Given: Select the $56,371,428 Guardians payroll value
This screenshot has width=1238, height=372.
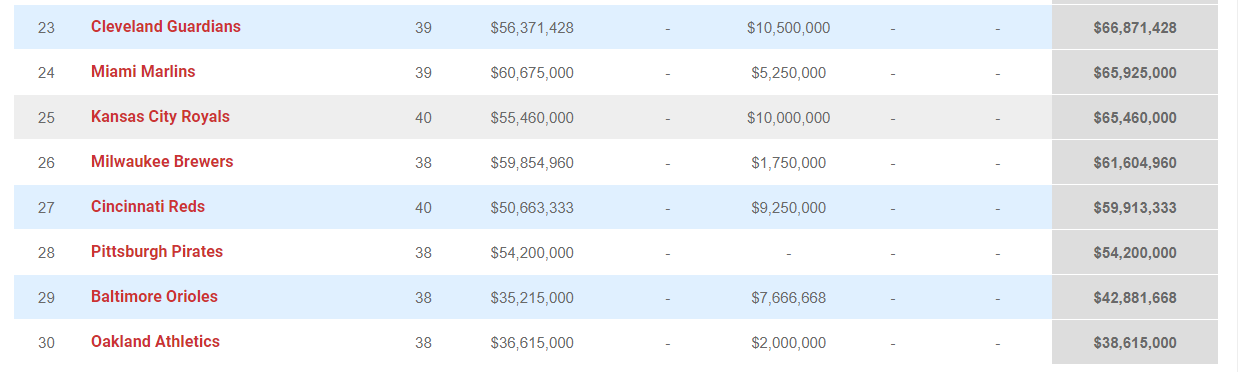Looking at the screenshot, I should 532,28.
